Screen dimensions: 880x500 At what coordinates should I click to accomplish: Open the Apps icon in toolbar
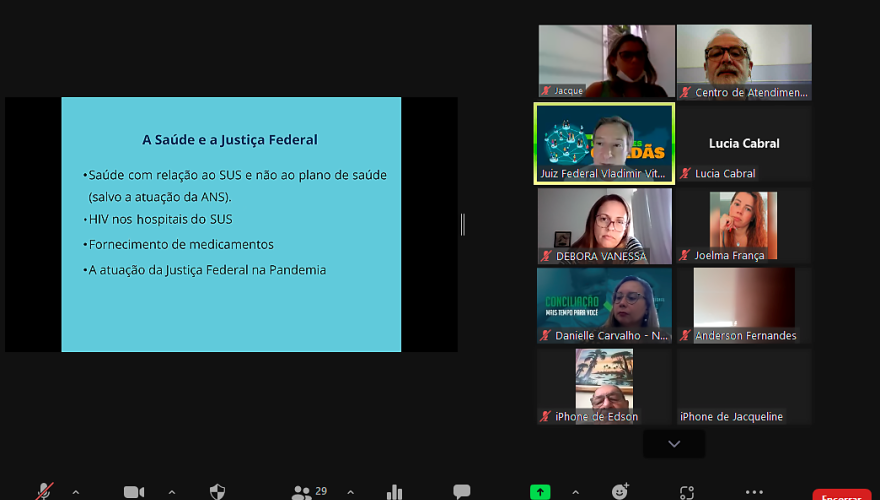(687, 492)
